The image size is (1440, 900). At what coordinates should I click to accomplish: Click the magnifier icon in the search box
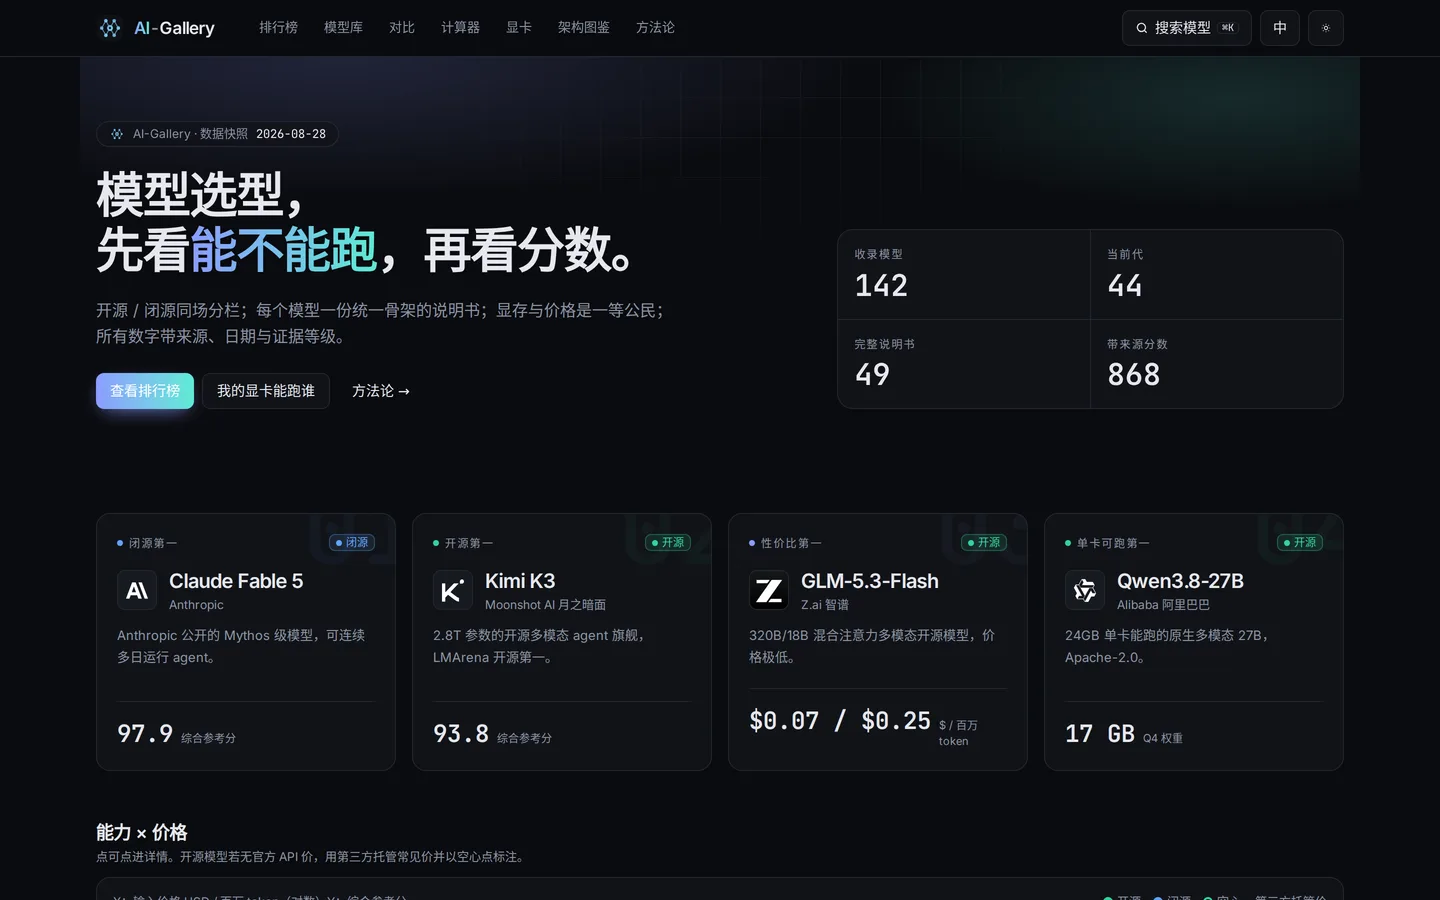(x=1141, y=28)
